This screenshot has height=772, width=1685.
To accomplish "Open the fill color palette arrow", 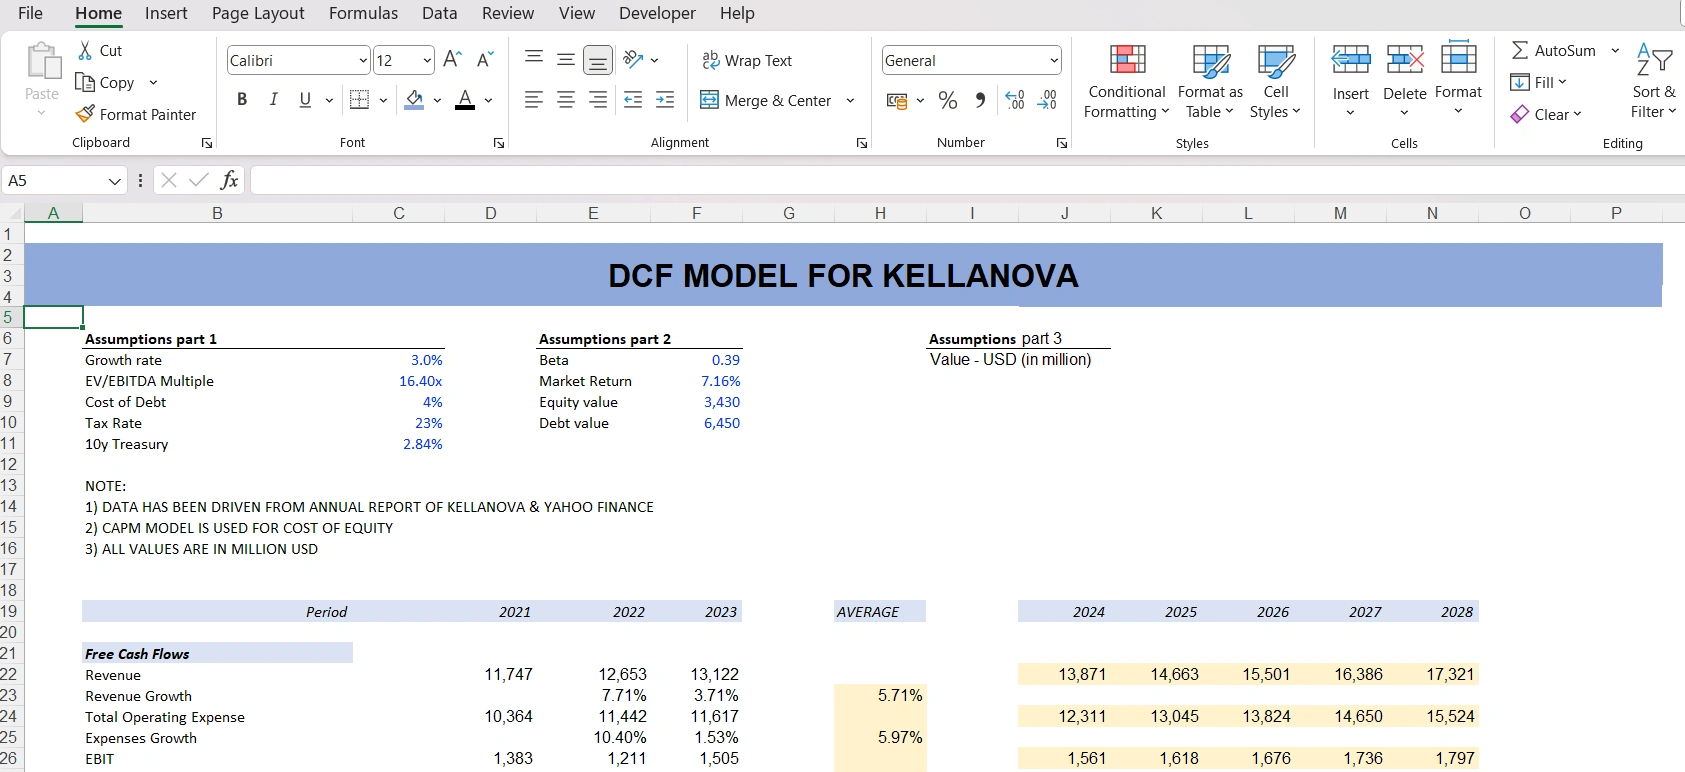I will 437,100.
